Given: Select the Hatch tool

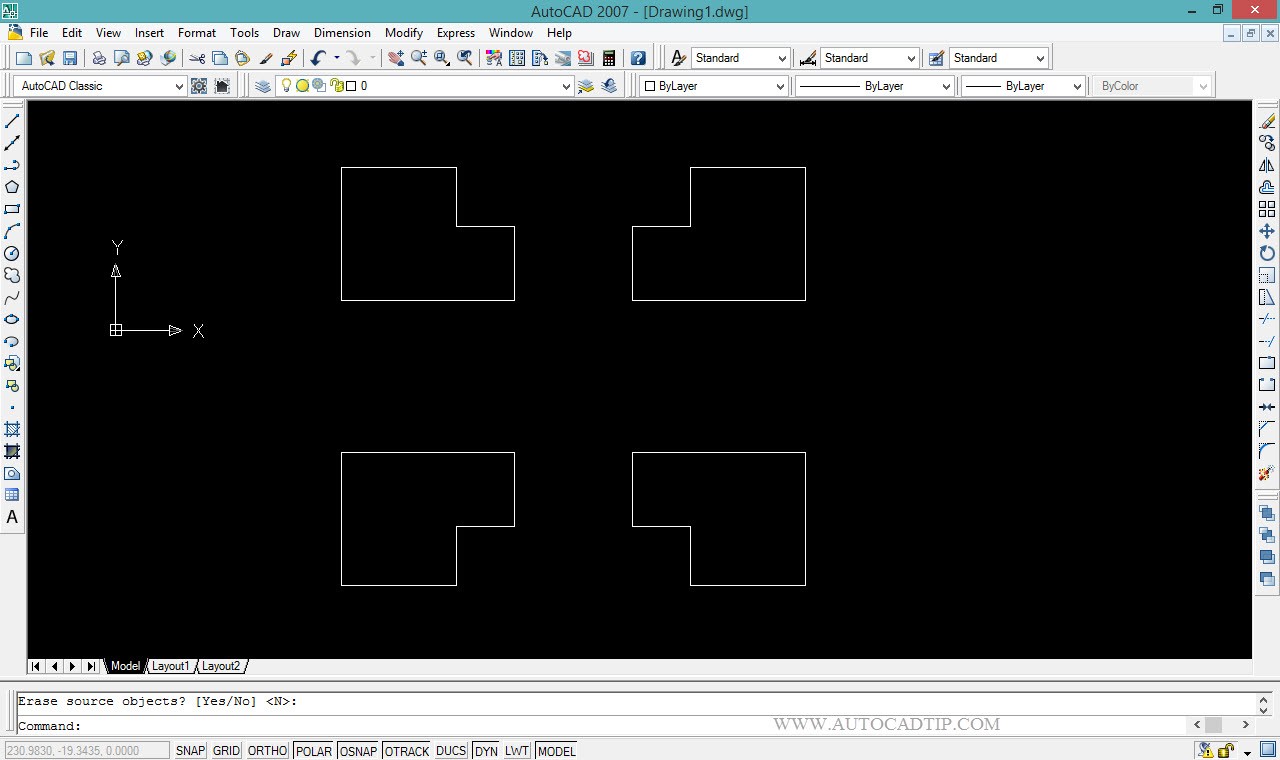Looking at the screenshot, I should click(x=12, y=430).
